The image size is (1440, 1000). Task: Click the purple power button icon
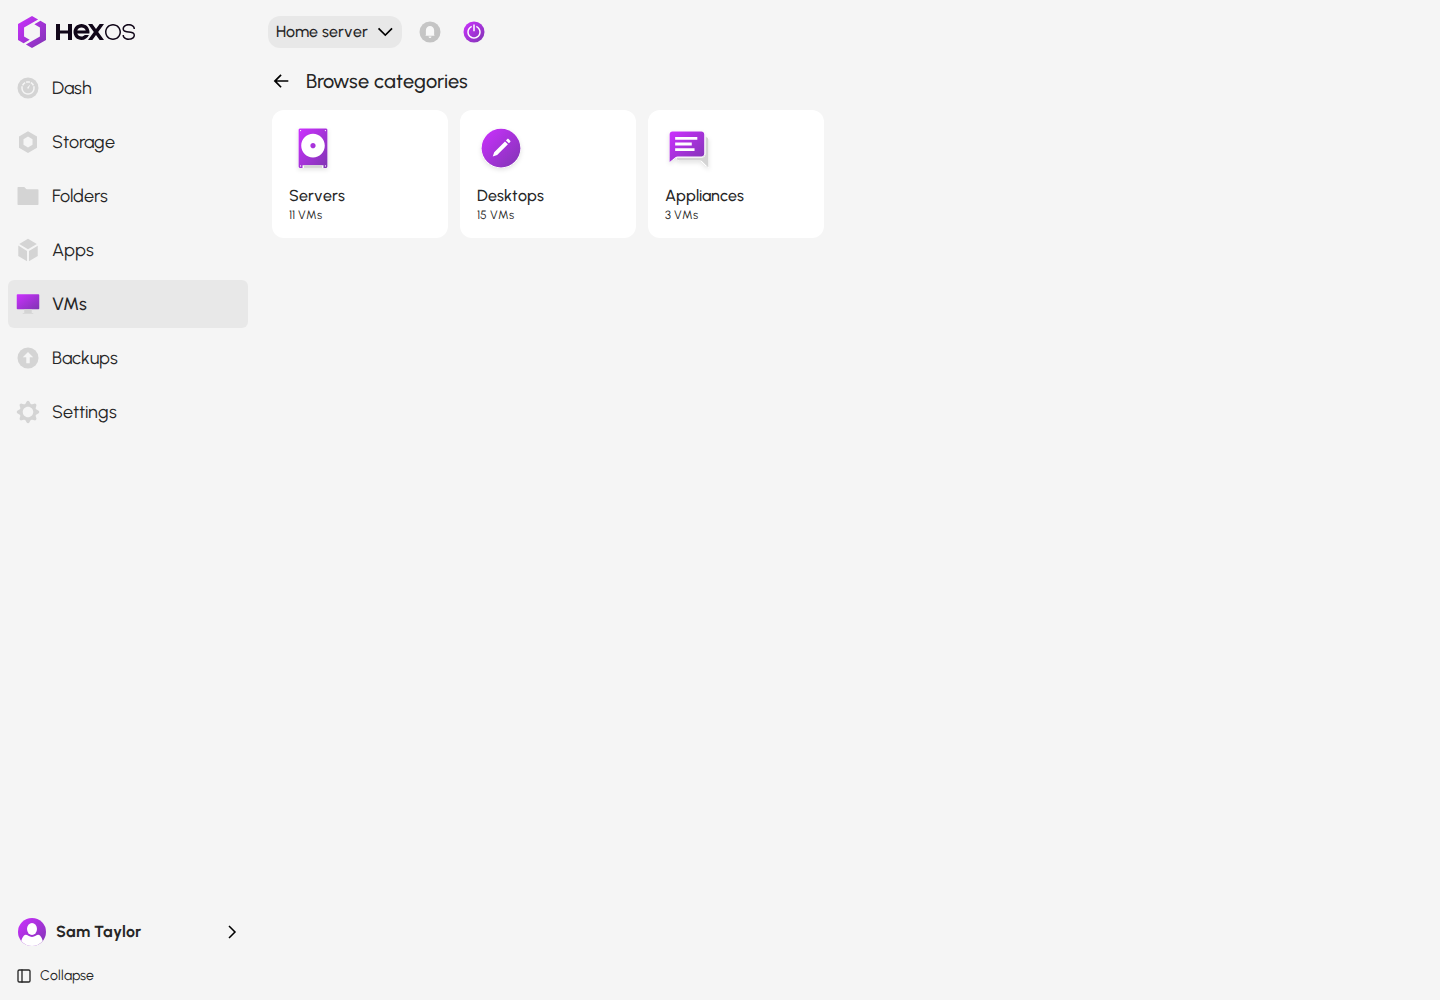[x=474, y=32]
